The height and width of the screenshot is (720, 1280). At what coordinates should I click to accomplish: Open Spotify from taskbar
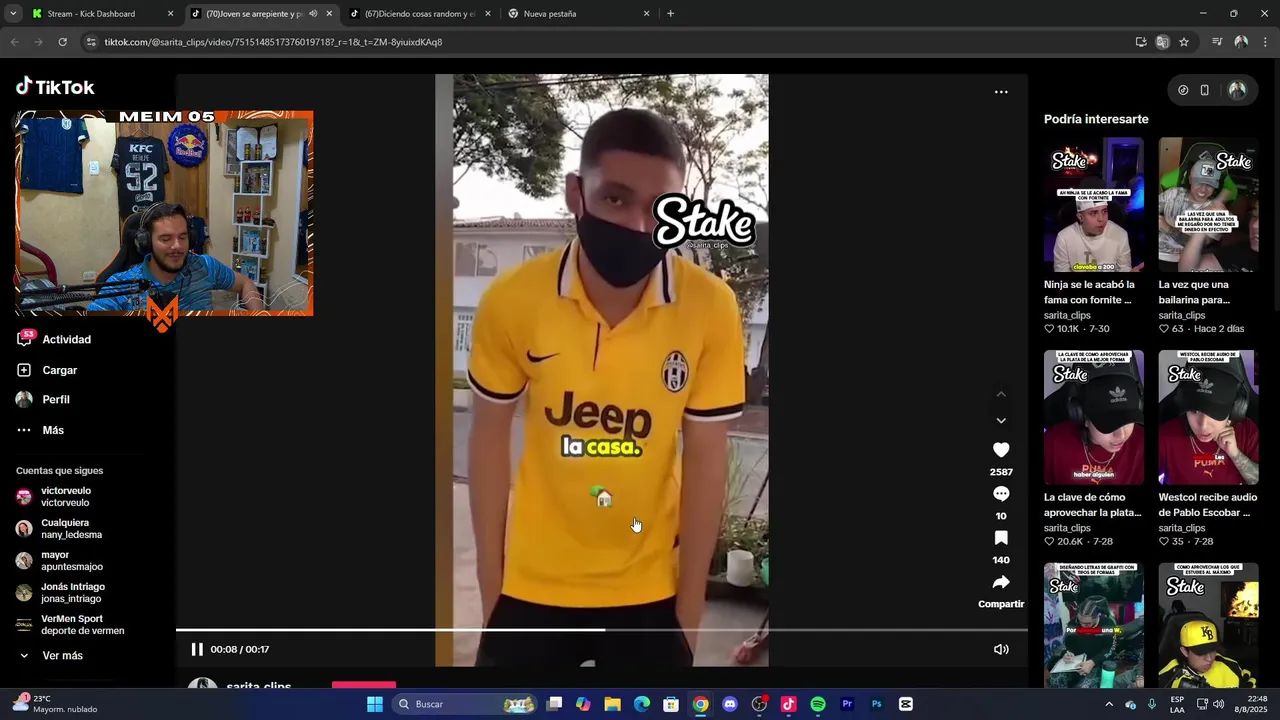[818, 704]
